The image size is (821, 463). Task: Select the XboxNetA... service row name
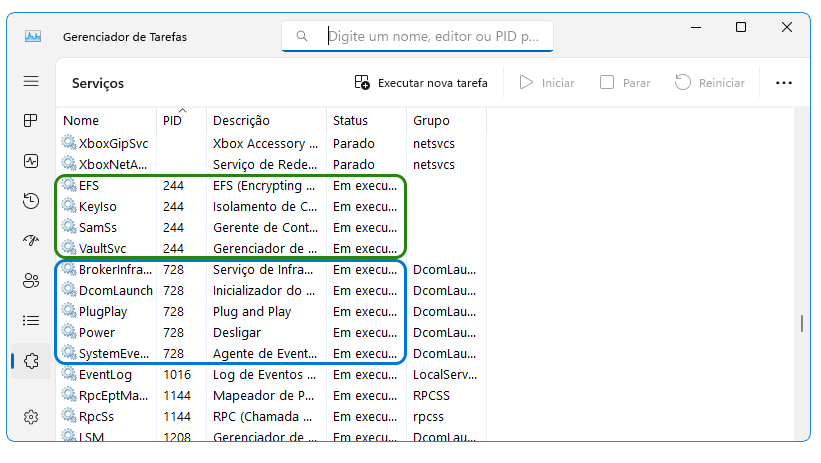click(x=113, y=164)
